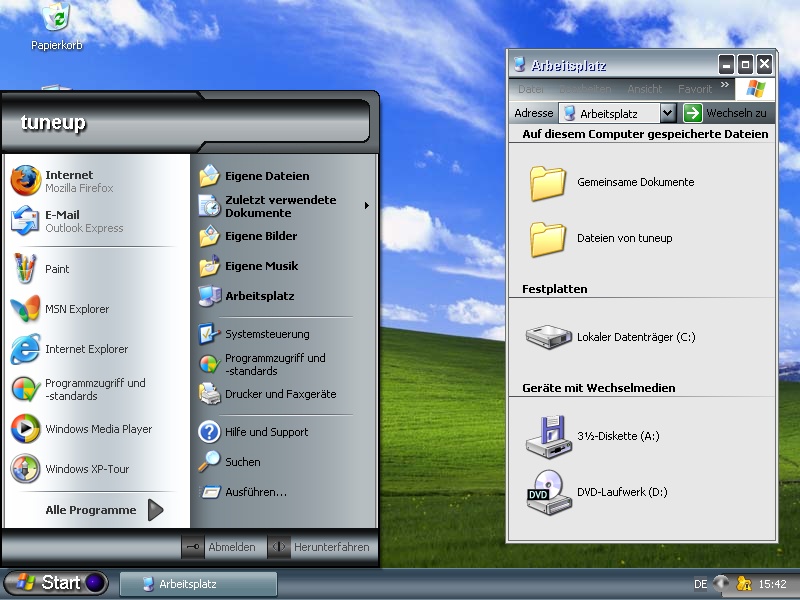
Task: Launch the Windows XP-Tour icon
Action: (x=26, y=468)
